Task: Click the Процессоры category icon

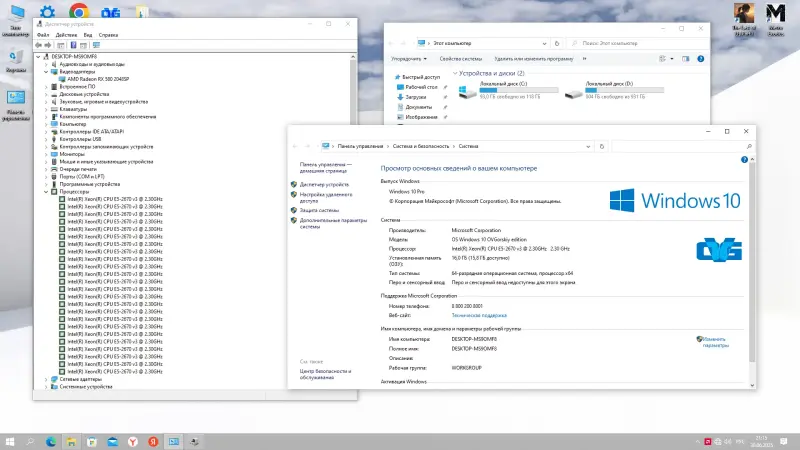Action: pyautogui.click(x=54, y=191)
